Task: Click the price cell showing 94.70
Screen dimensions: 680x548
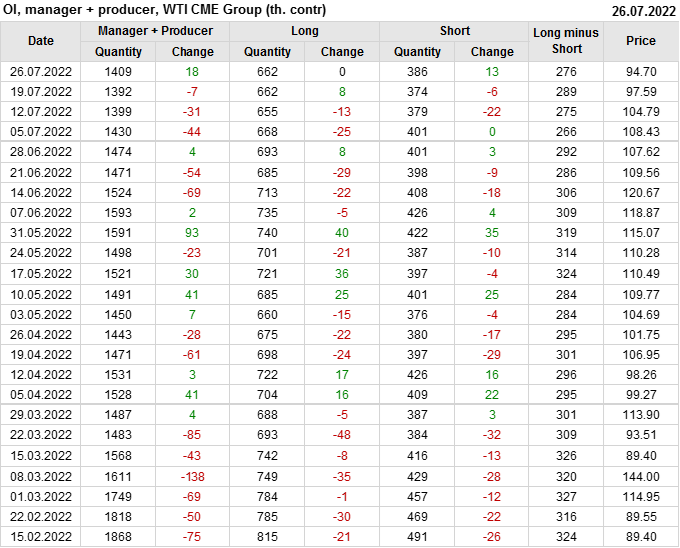Action: (x=641, y=72)
